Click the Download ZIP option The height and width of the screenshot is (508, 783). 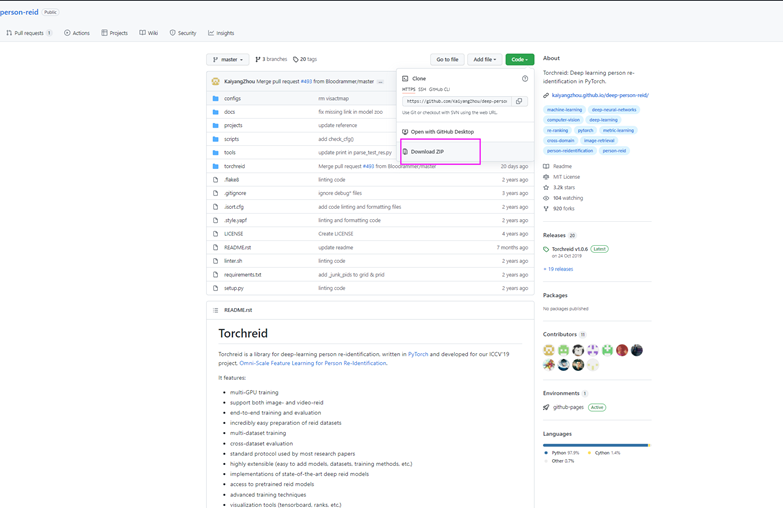click(x=440, y=151)
